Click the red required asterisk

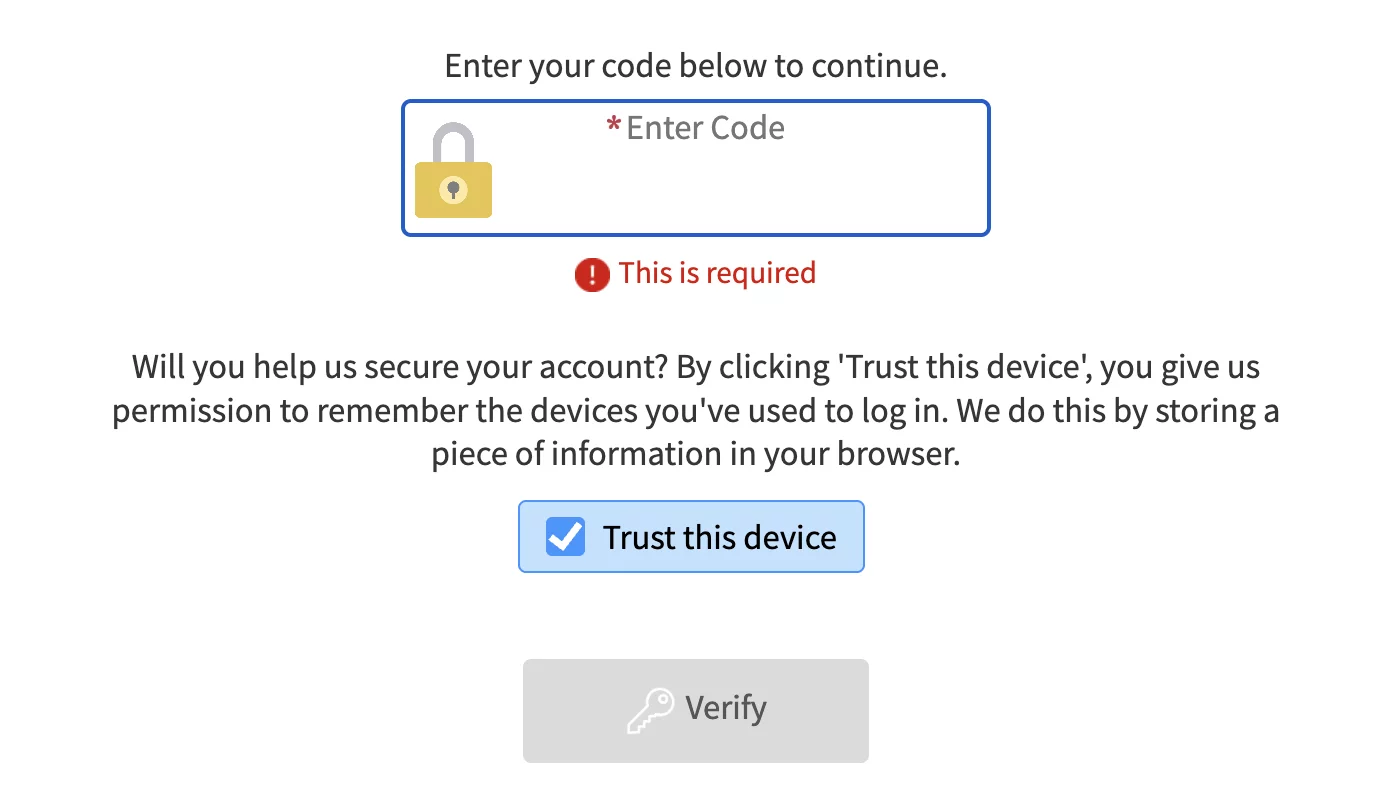(x=614, y=128)
